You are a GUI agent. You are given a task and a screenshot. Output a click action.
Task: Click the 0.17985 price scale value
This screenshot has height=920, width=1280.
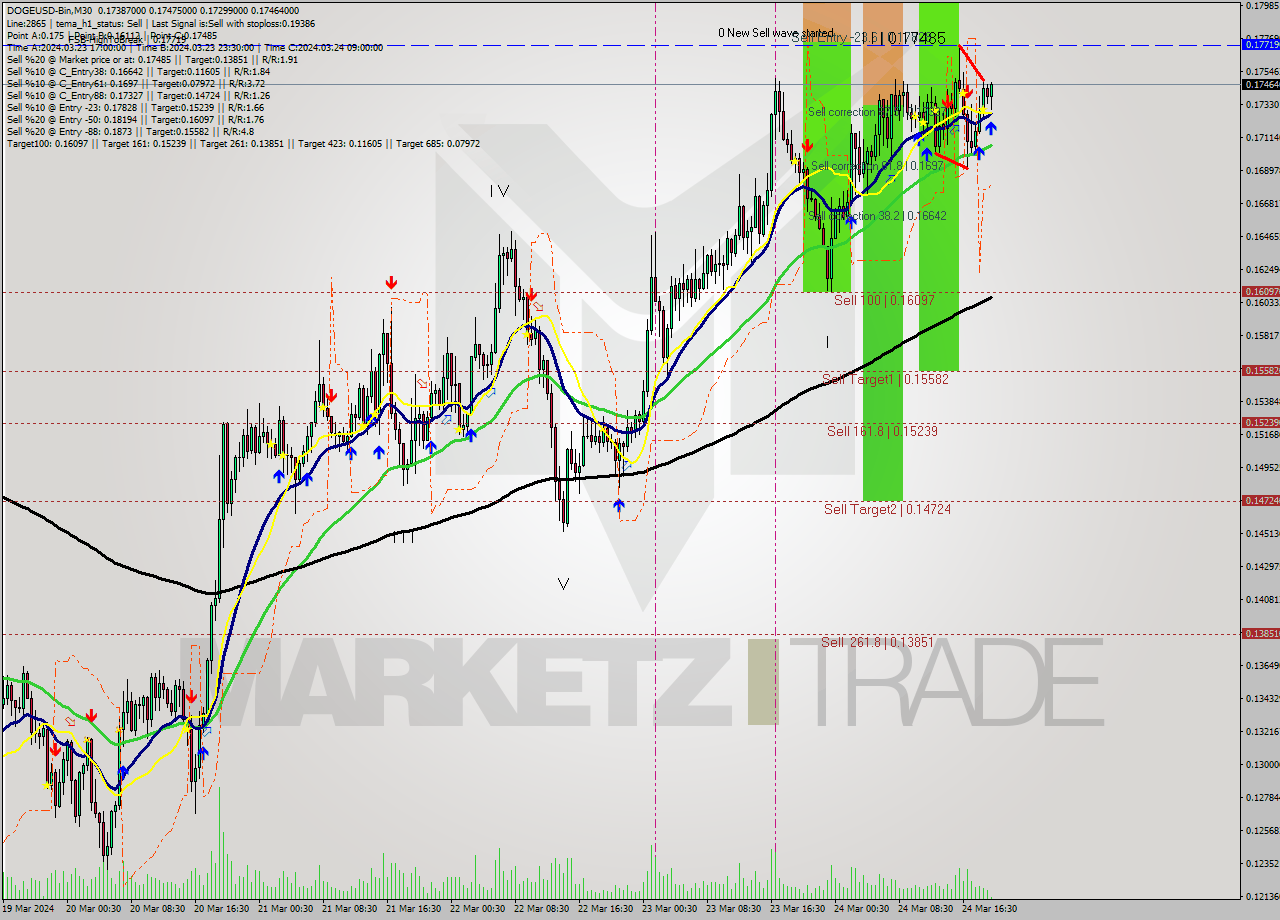[x=1262, y=6]
